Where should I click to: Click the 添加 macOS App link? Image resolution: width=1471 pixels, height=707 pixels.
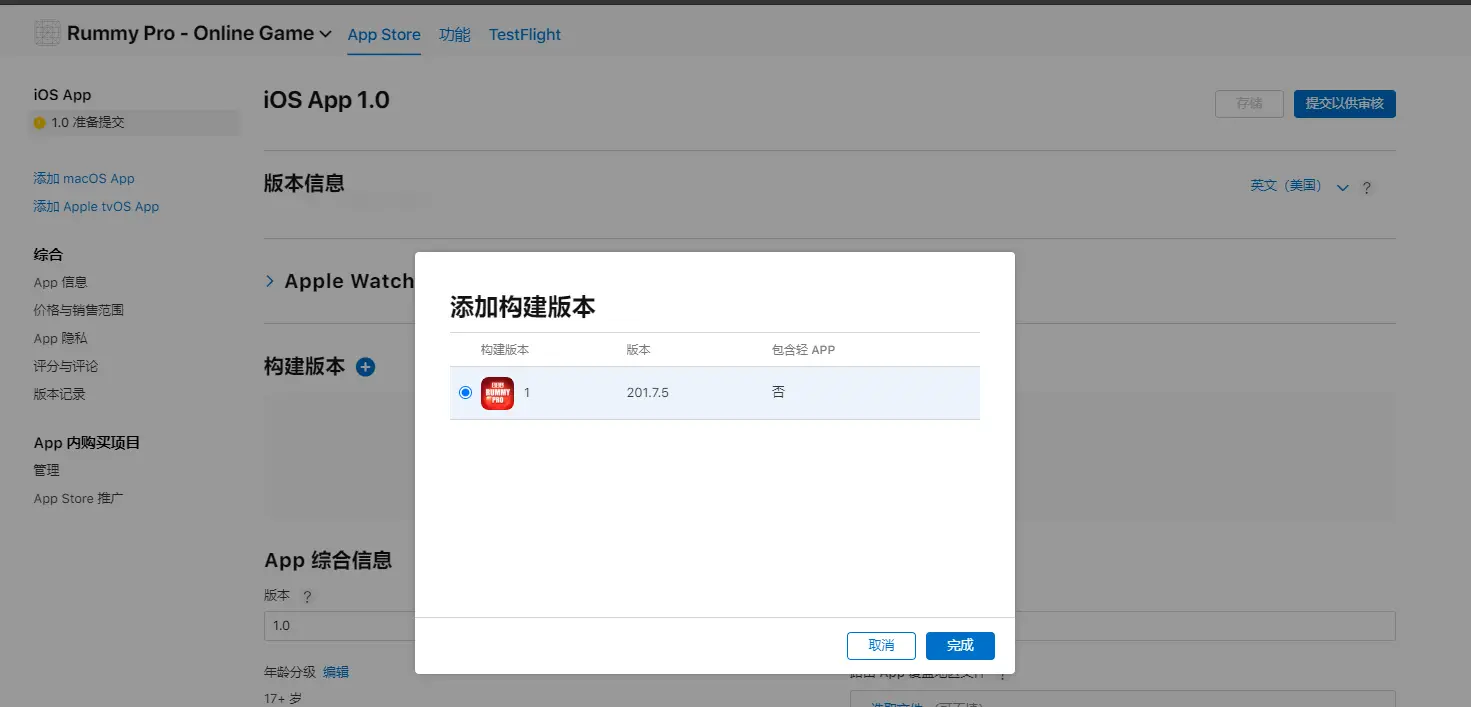pyautogui.click(x=84, y=178)
